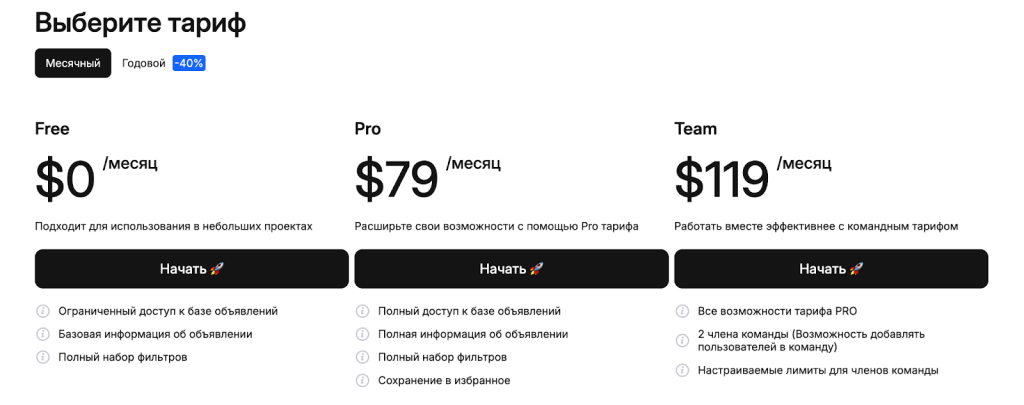Click info icon next to "Полный доступ к базе объявлений"
Screen dimensions: 1024x405
[363, 311]
